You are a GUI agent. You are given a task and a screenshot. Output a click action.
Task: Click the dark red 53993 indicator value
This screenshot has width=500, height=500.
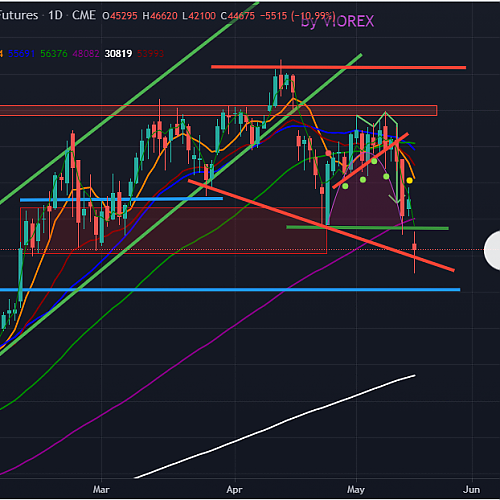tap(151, 54)
